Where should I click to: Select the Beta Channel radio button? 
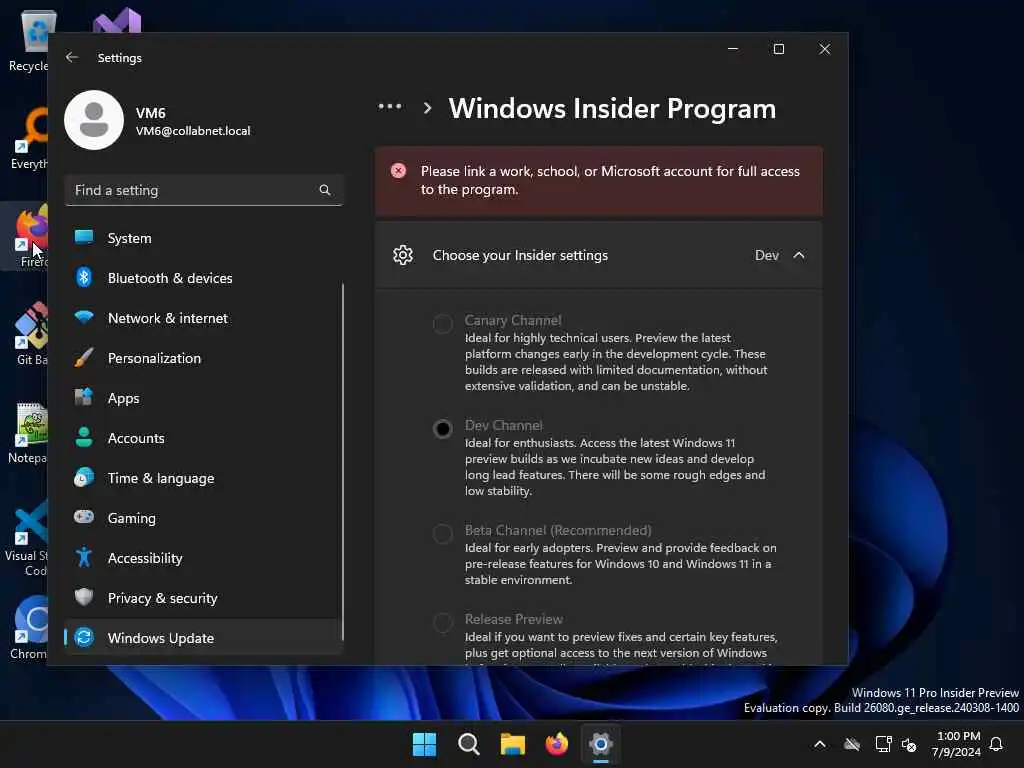point(443,534)
